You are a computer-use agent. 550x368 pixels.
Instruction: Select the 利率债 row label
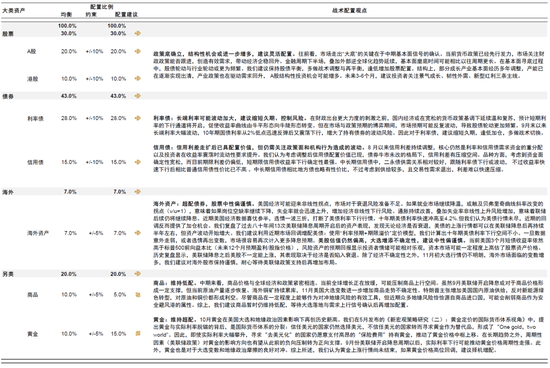35,119
